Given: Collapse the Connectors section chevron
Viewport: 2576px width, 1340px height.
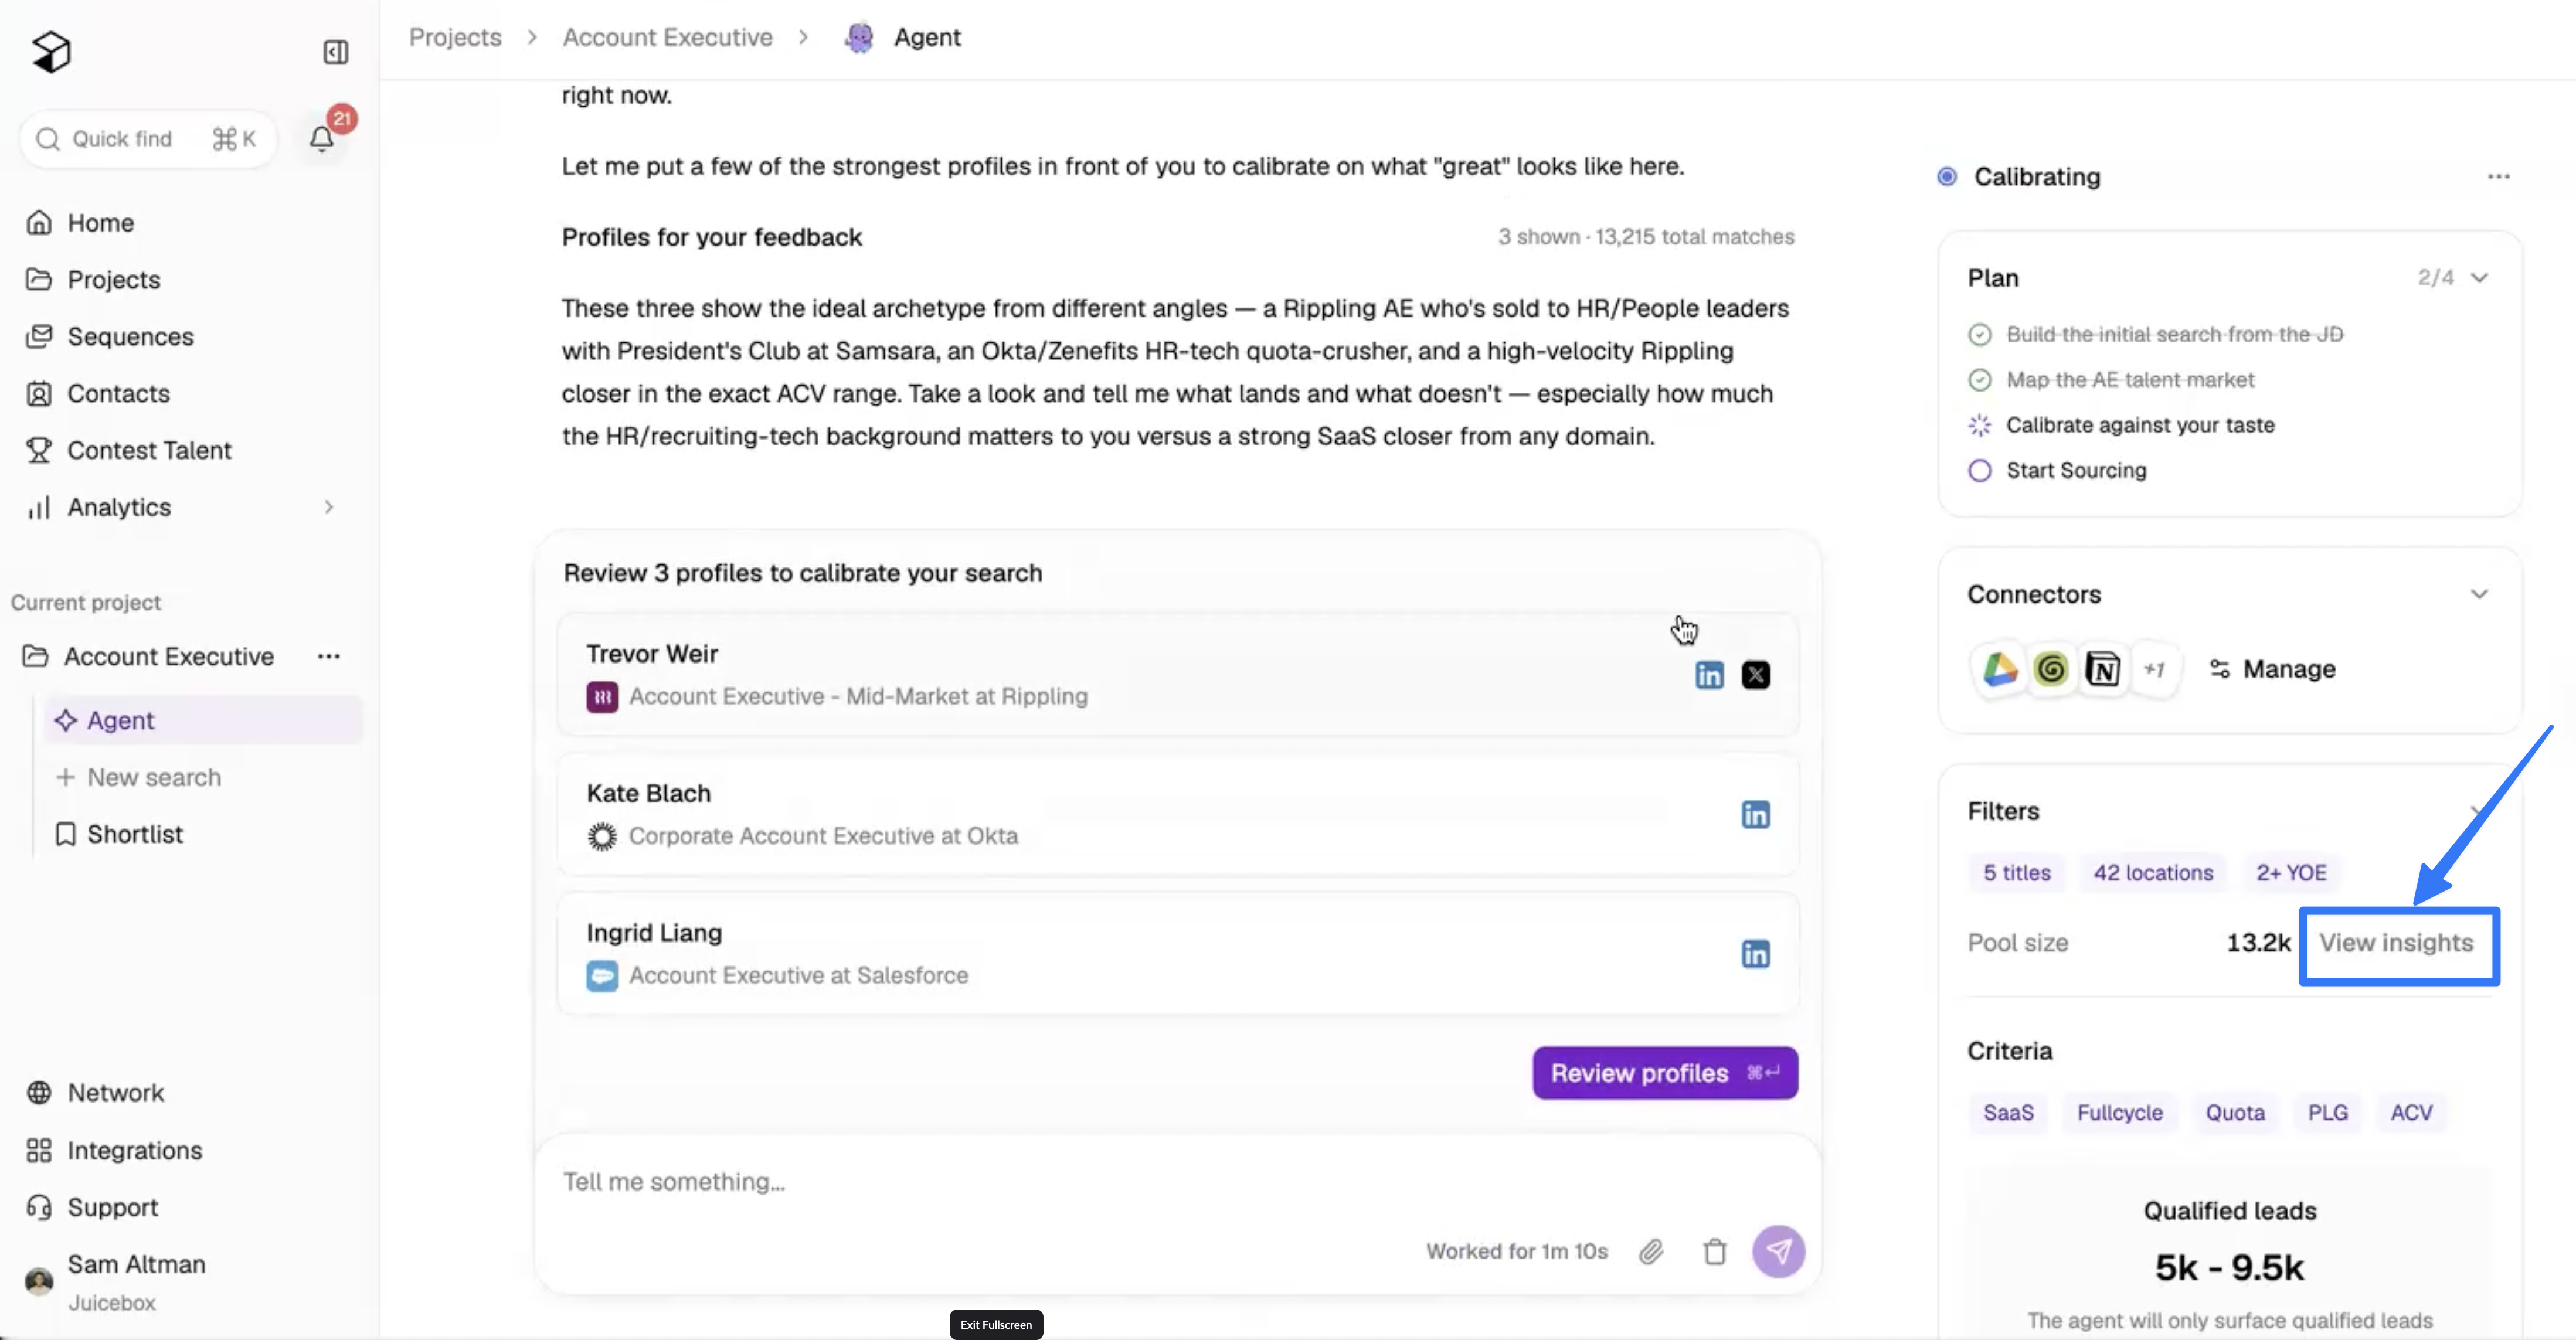Looking at the screenshot, I should pos(2479,594).
